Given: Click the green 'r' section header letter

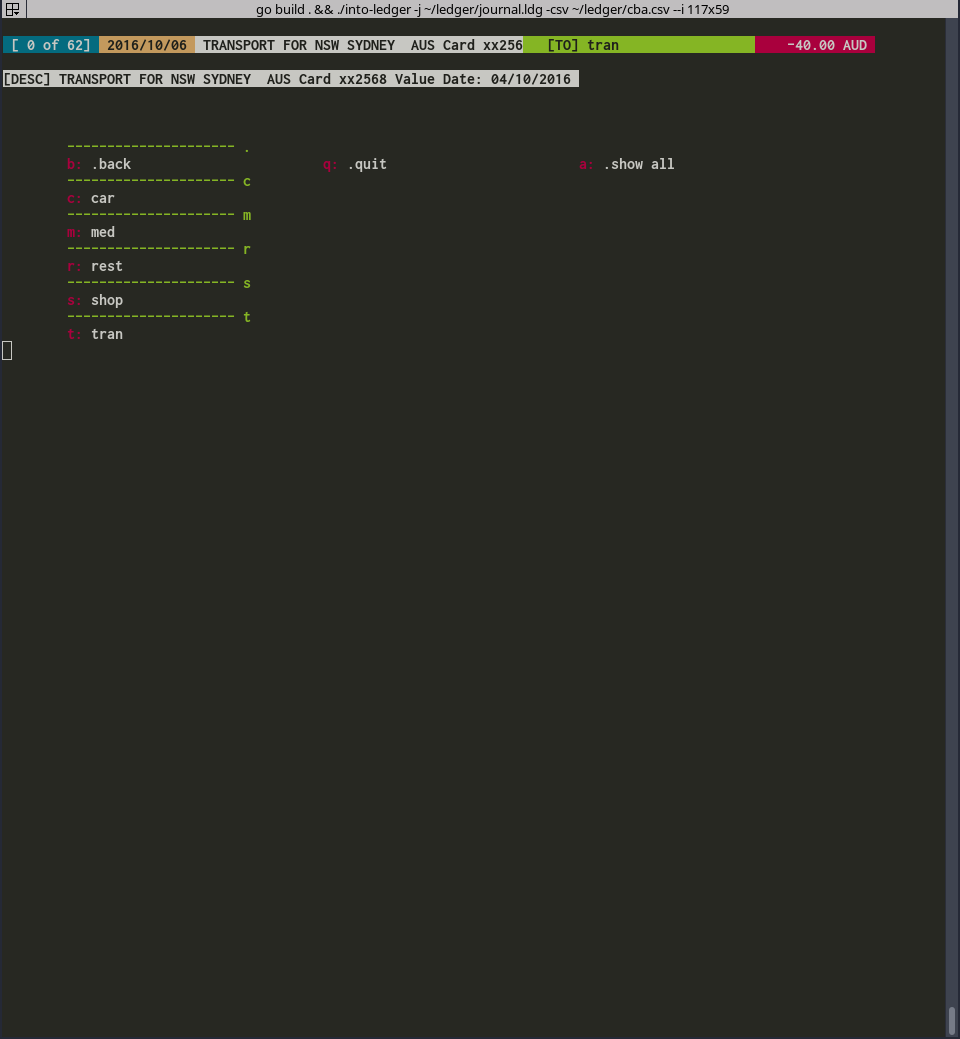Looking at the screenshot, I should (x=246, y=250).
